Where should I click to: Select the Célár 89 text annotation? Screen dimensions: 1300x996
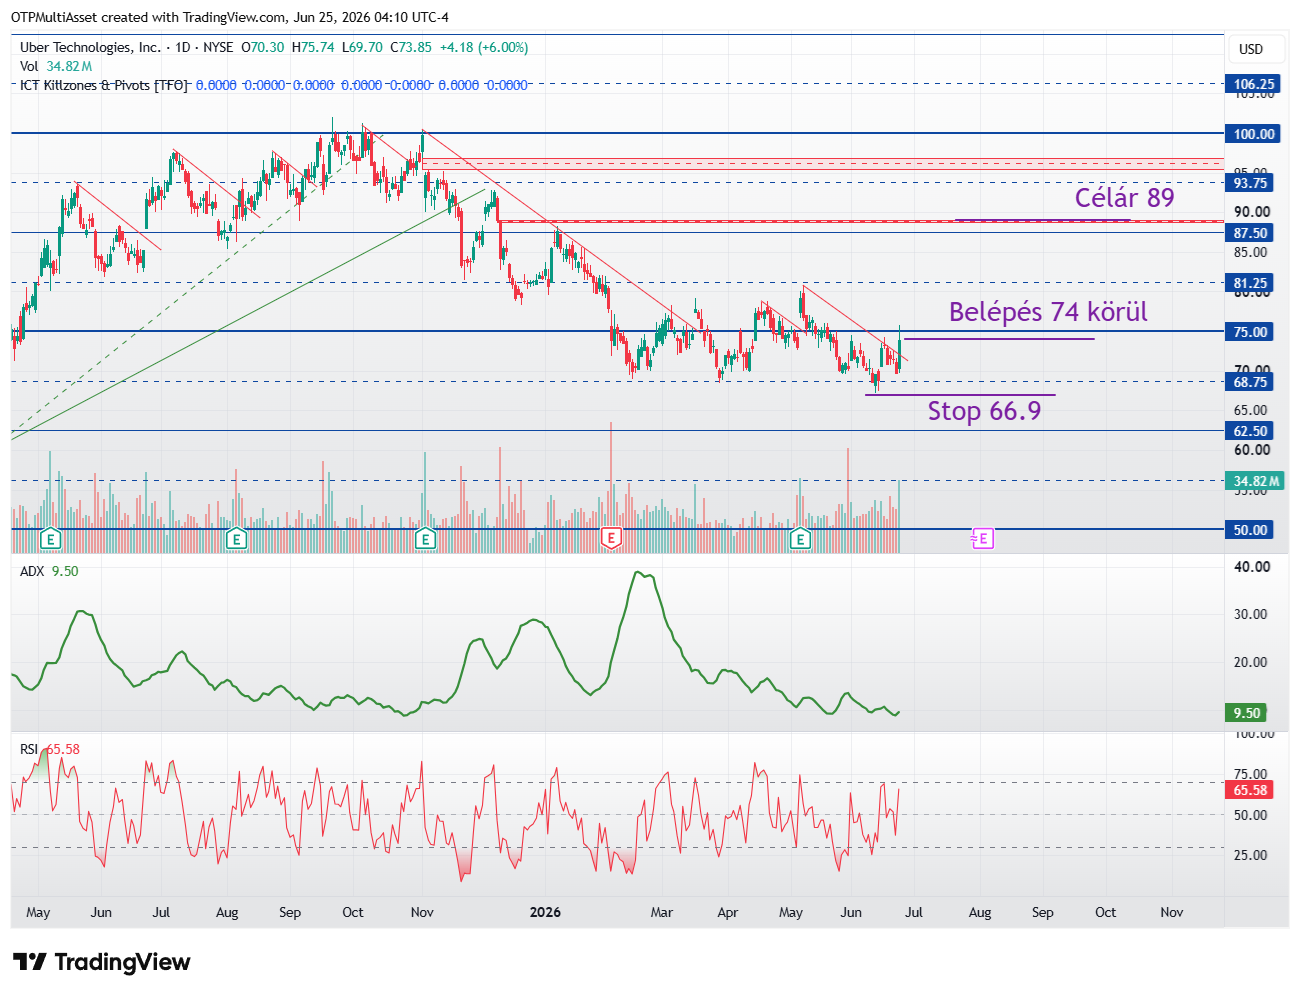click(x=1124, y=198)
